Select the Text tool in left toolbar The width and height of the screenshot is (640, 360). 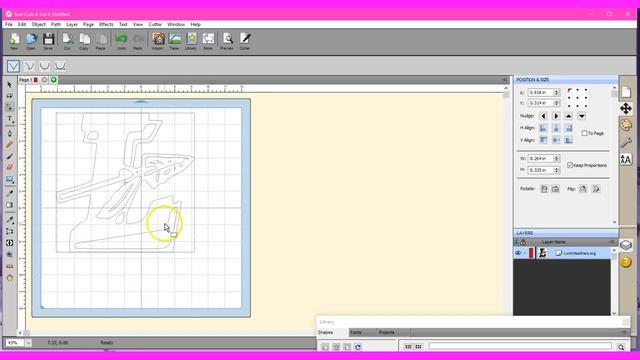tap(9, 119)
